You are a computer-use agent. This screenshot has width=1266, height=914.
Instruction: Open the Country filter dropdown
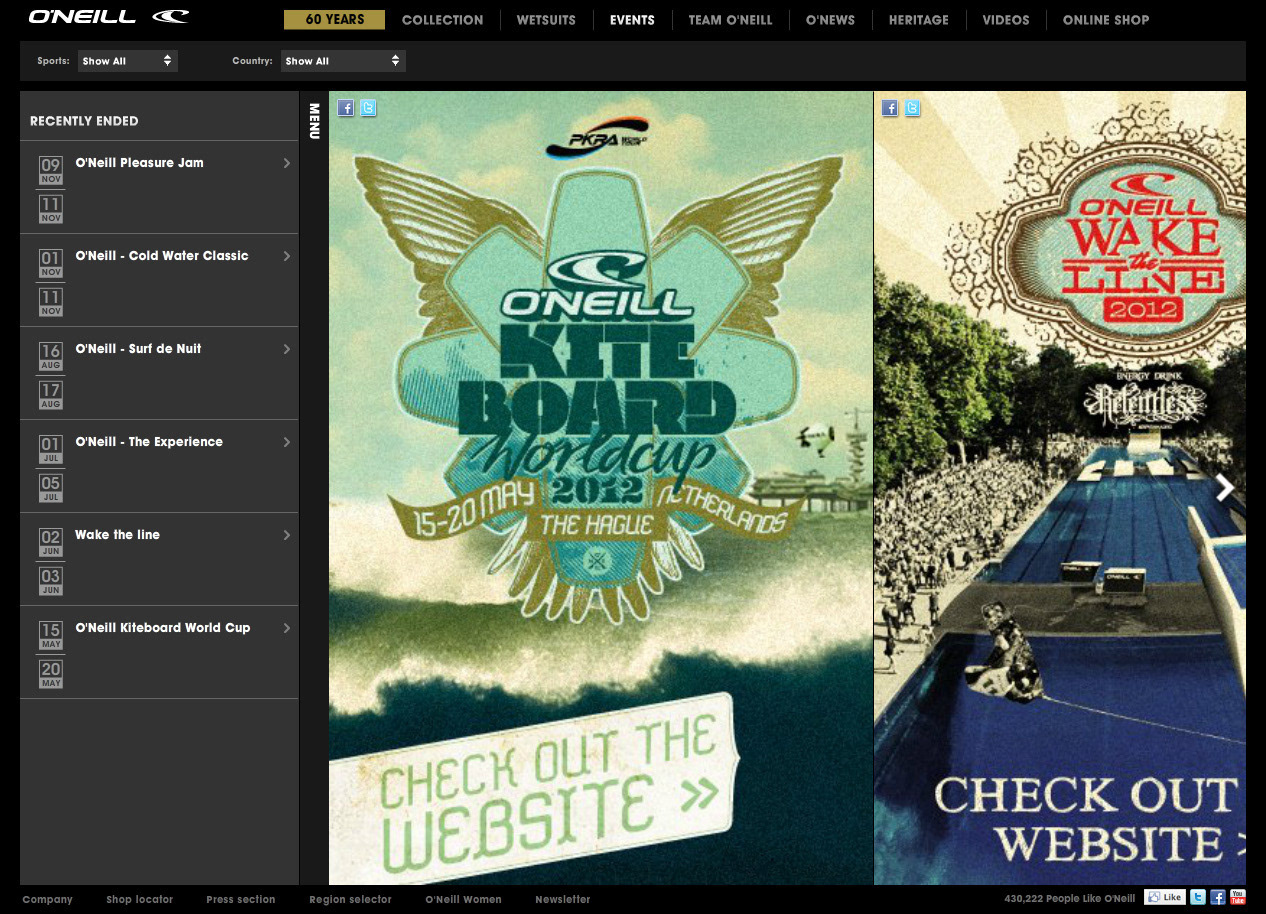click(x=343, y=61)
